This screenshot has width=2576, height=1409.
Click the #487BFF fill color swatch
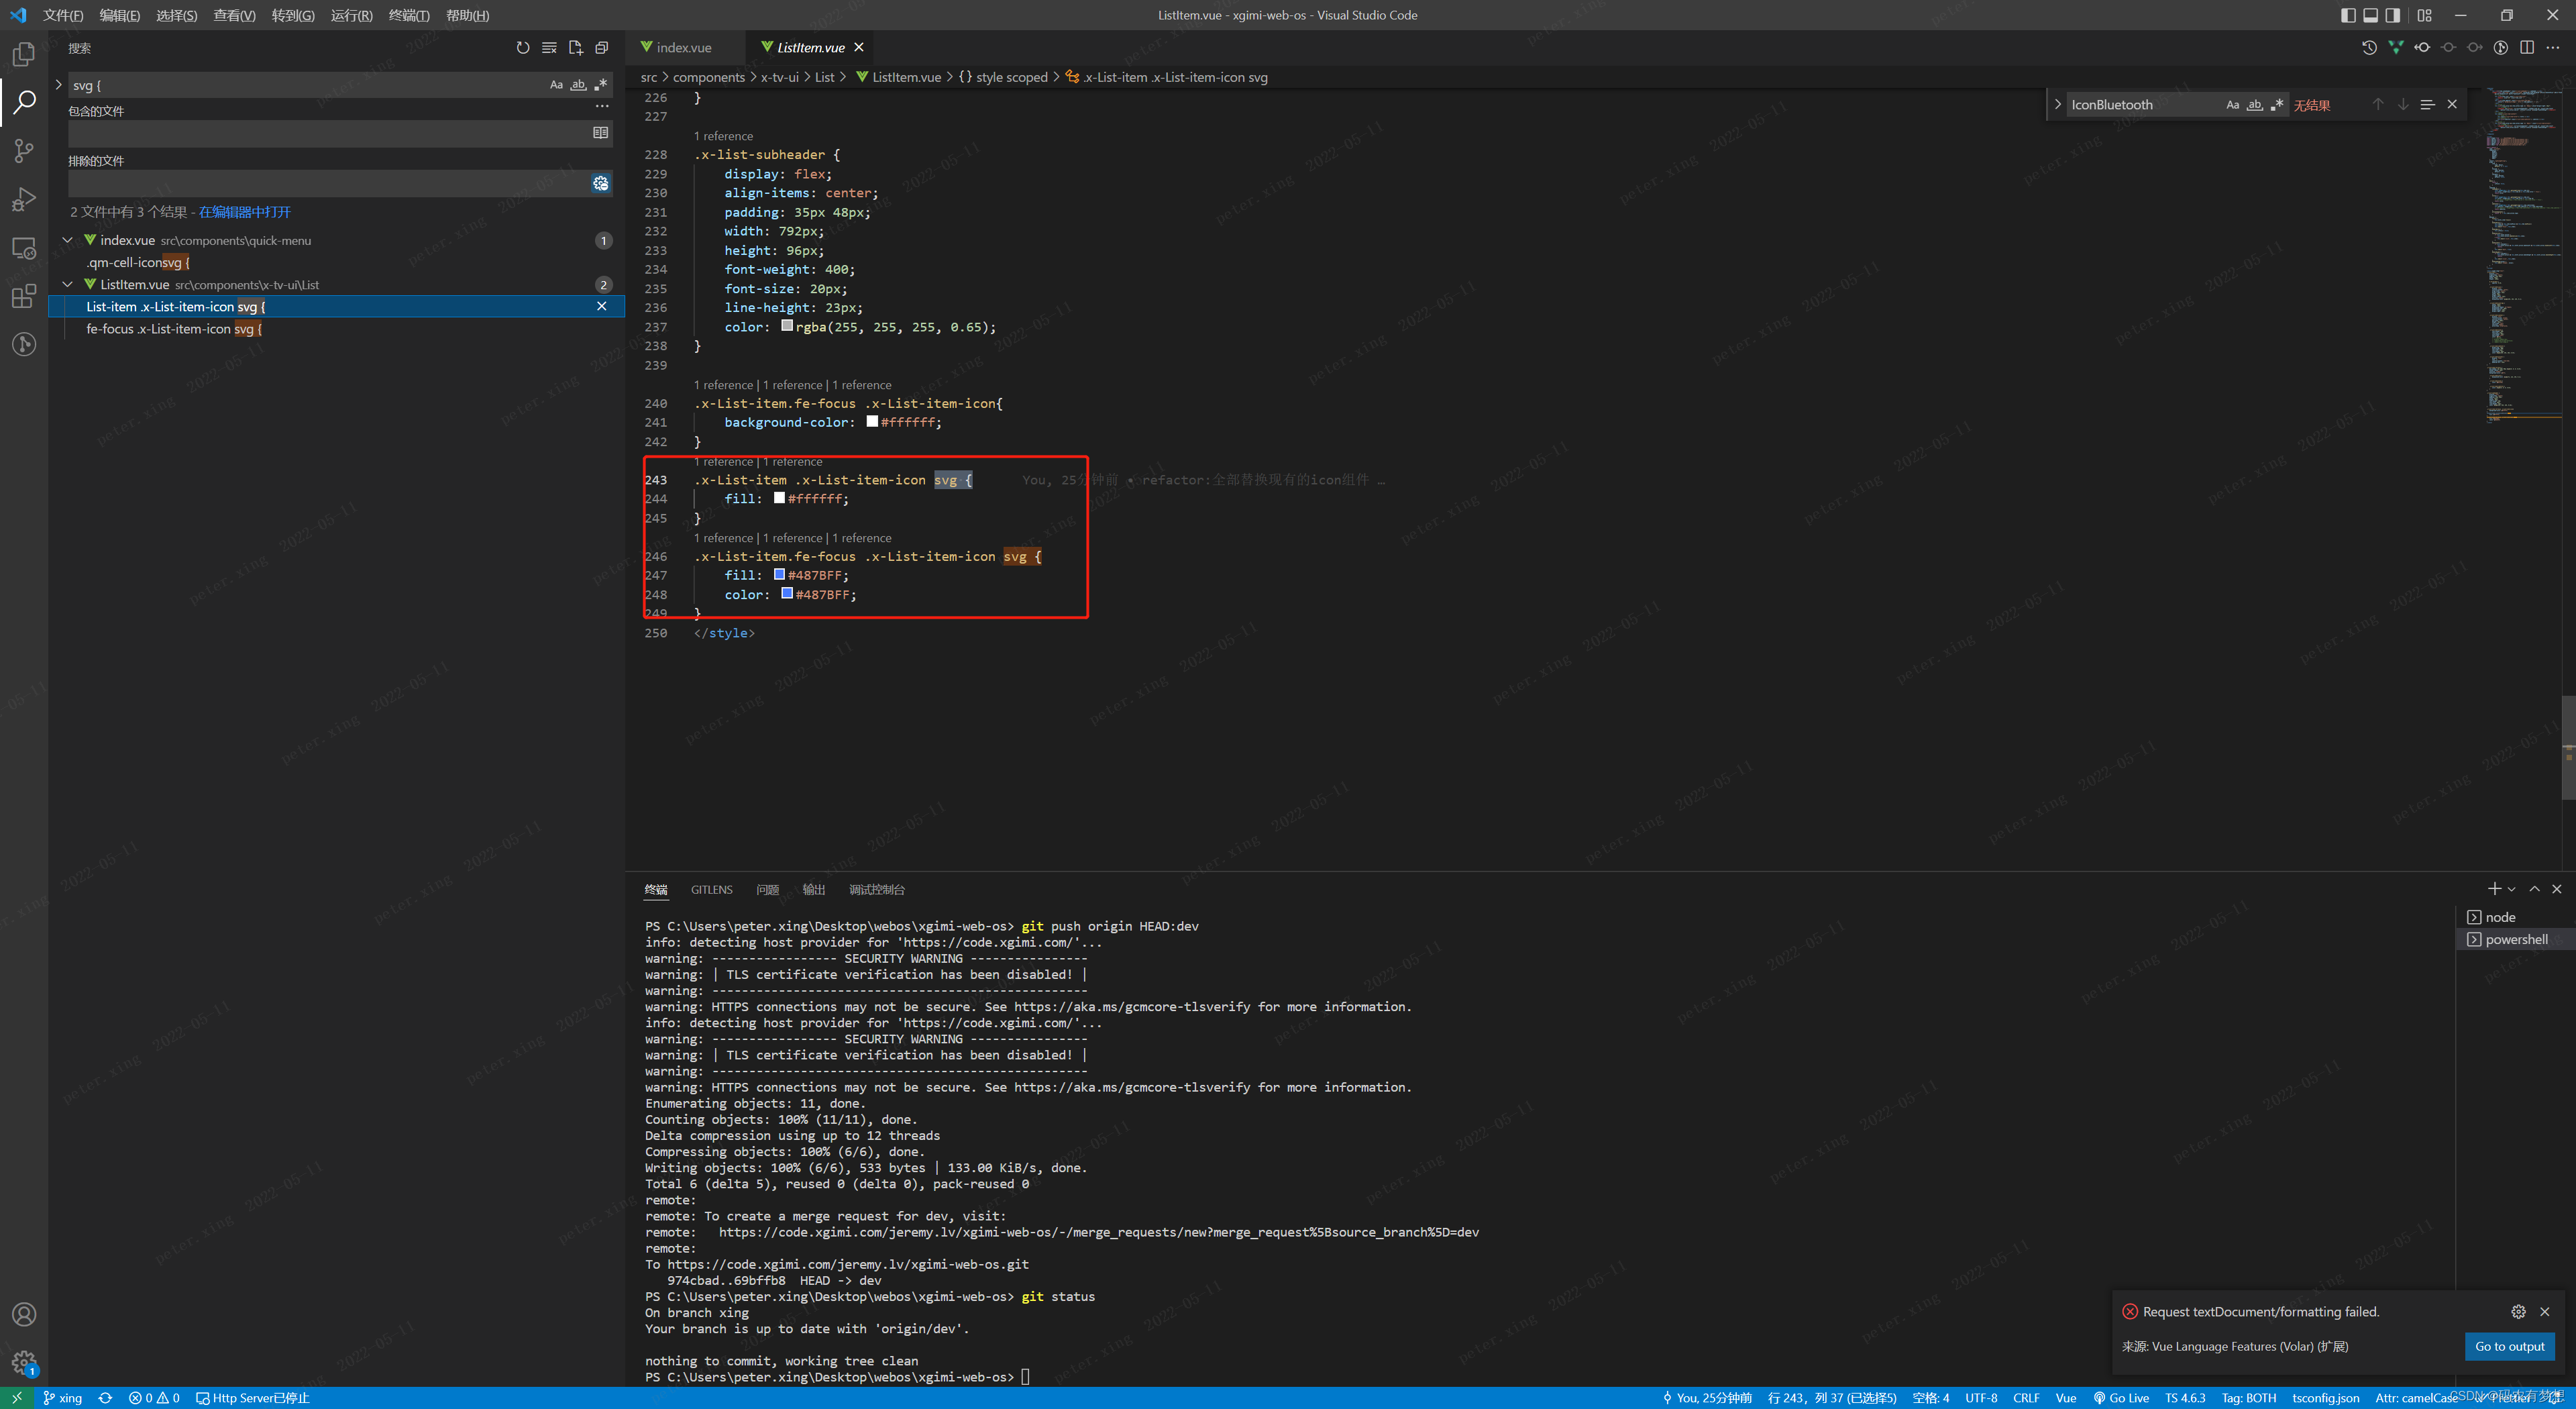(x=779, y=575)
